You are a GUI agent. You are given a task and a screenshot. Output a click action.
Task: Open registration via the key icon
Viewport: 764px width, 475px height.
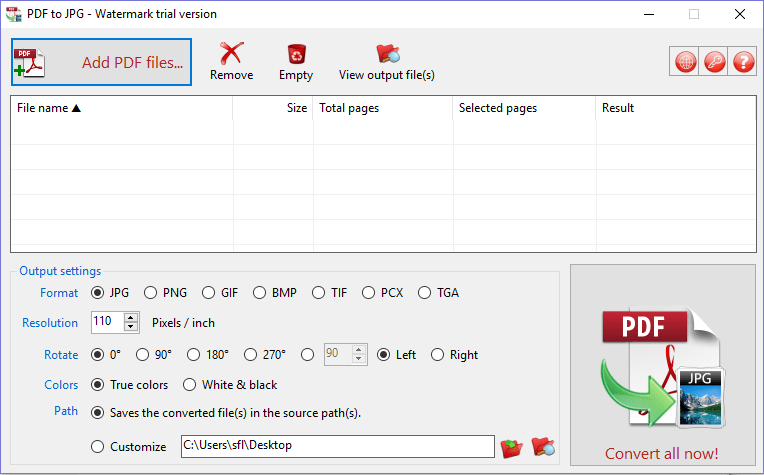pos(714,62)
